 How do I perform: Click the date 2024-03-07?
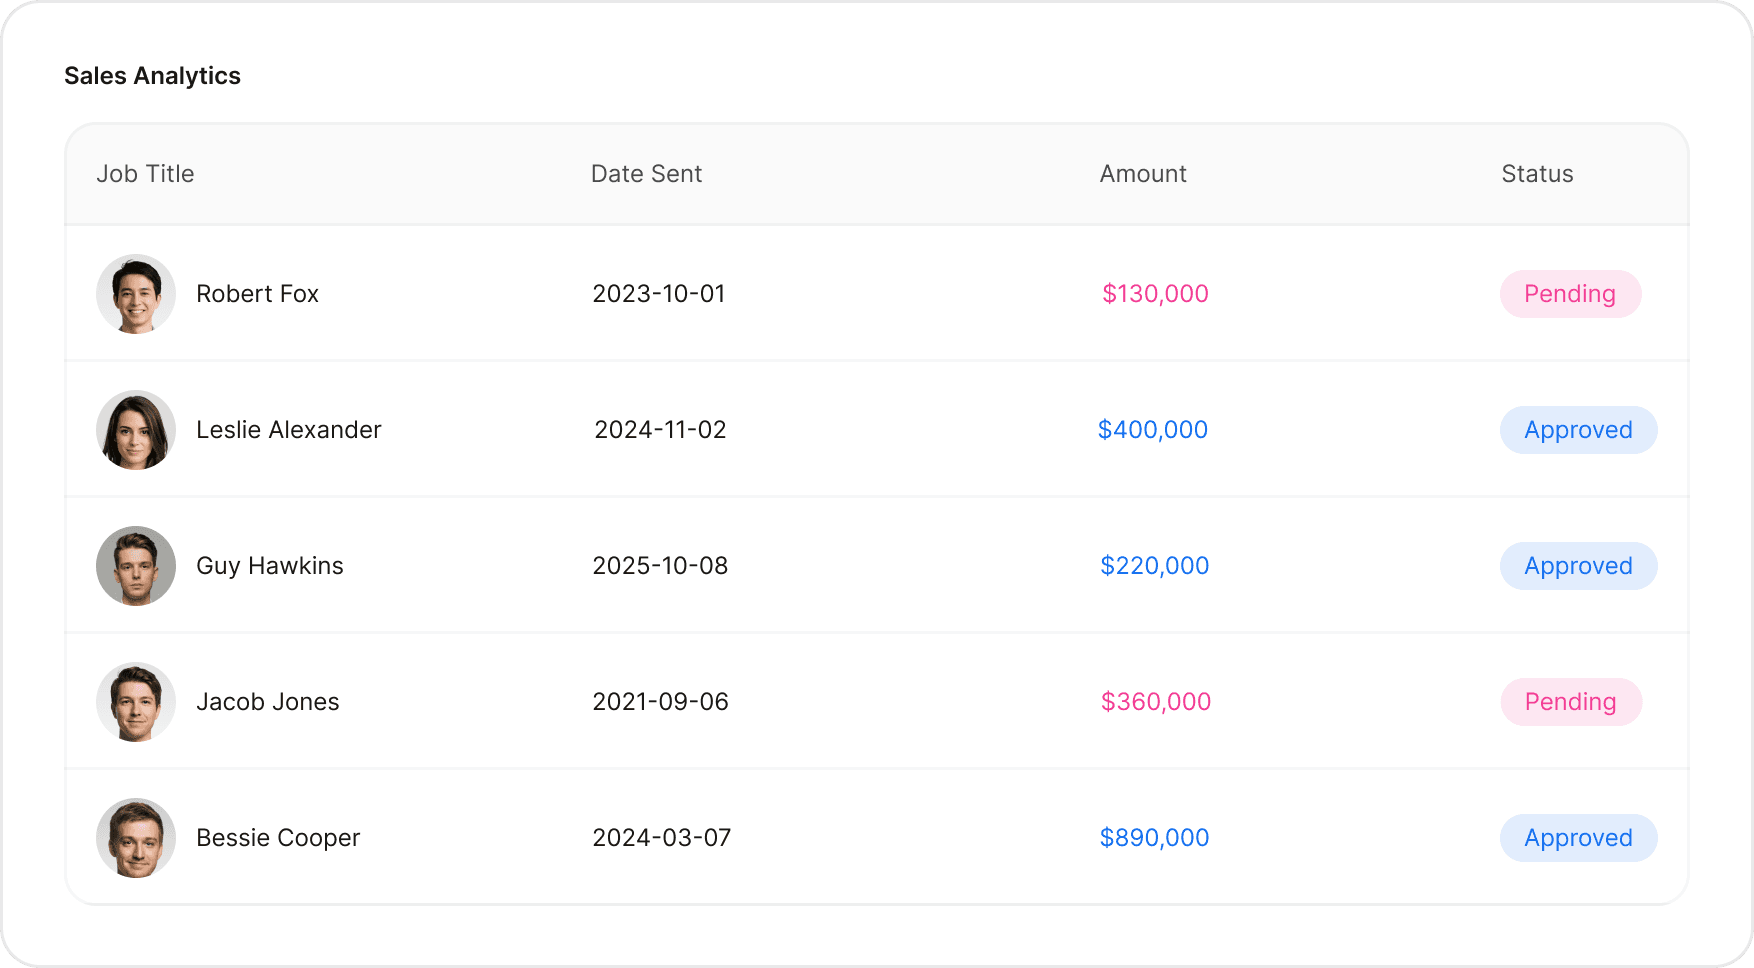[662, 838]
